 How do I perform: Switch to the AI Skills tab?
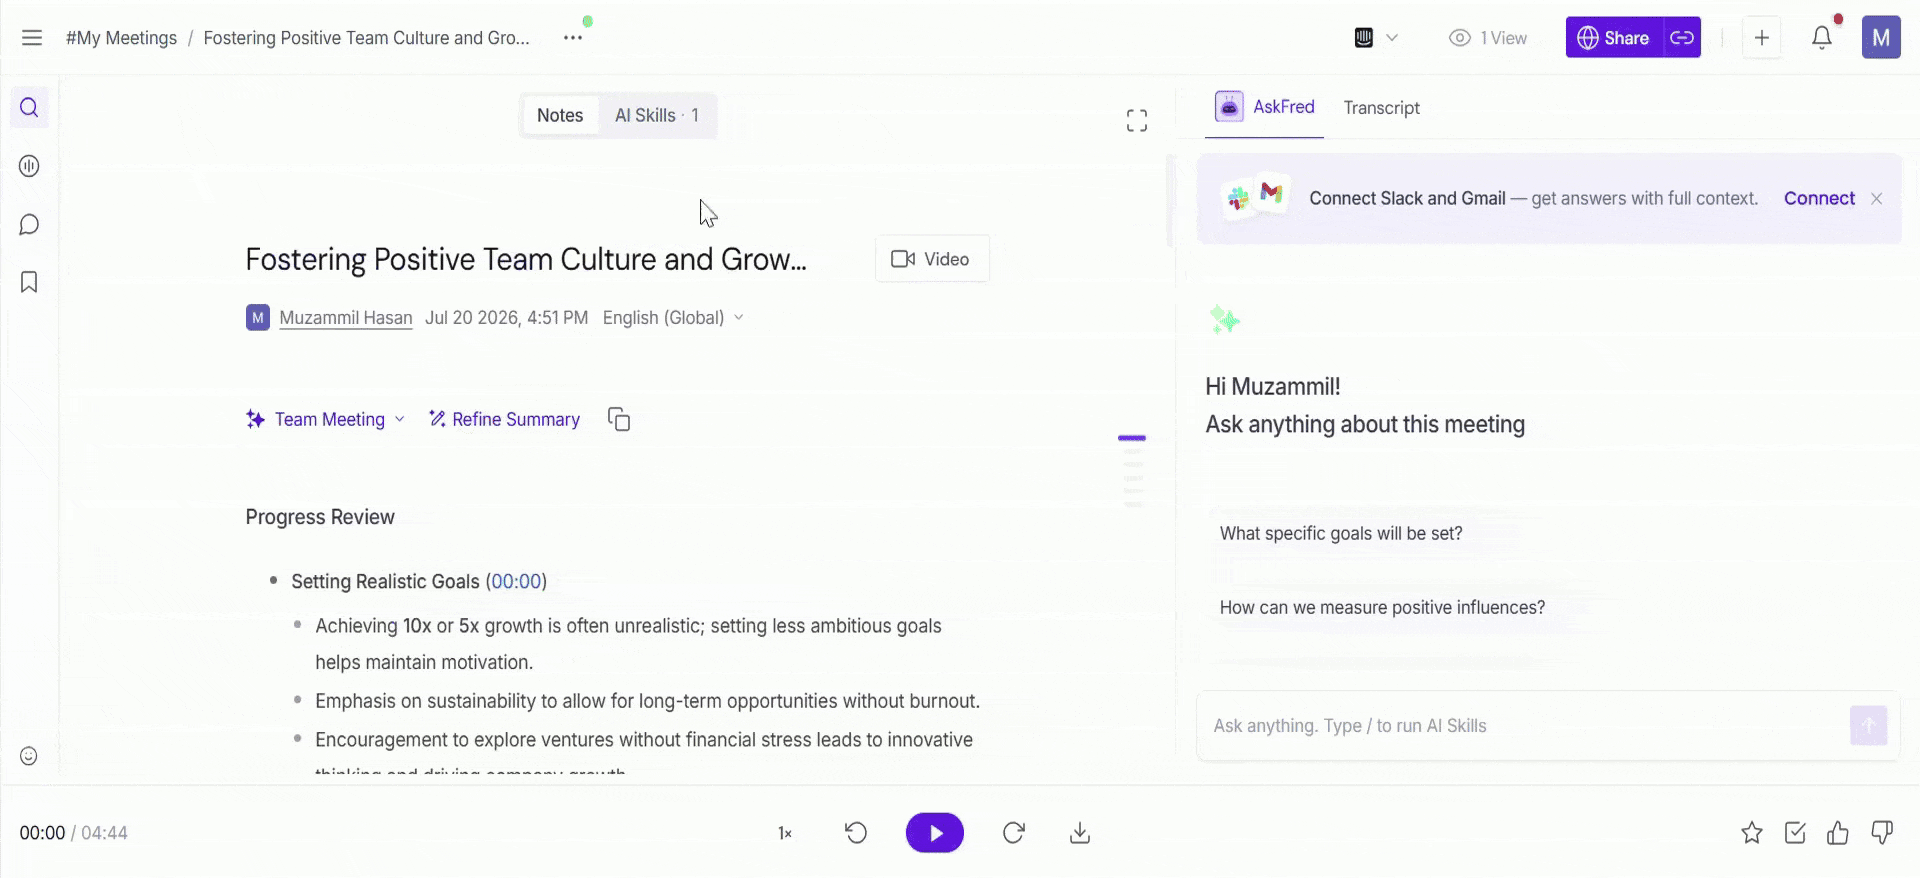tap(657, 116)
